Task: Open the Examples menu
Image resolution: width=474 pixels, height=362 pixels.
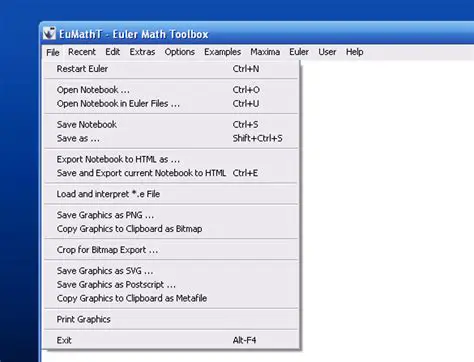Action: coord(222,52)
